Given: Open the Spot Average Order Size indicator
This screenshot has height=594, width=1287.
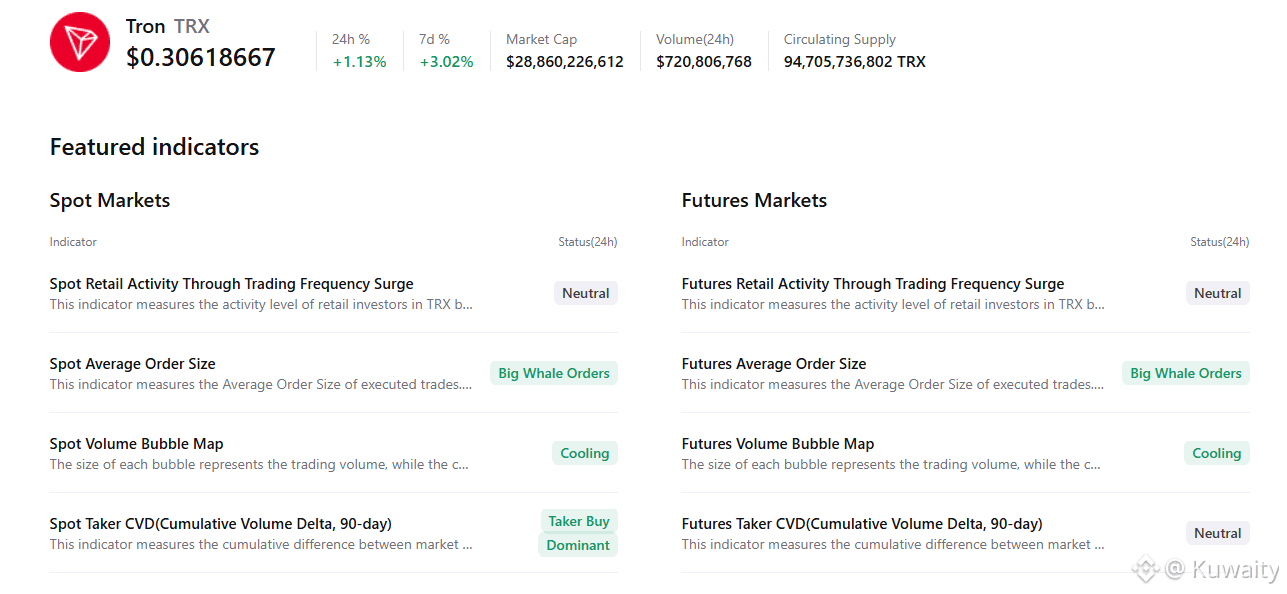Looking at the screenshot, I should click(x=132, y=364).
